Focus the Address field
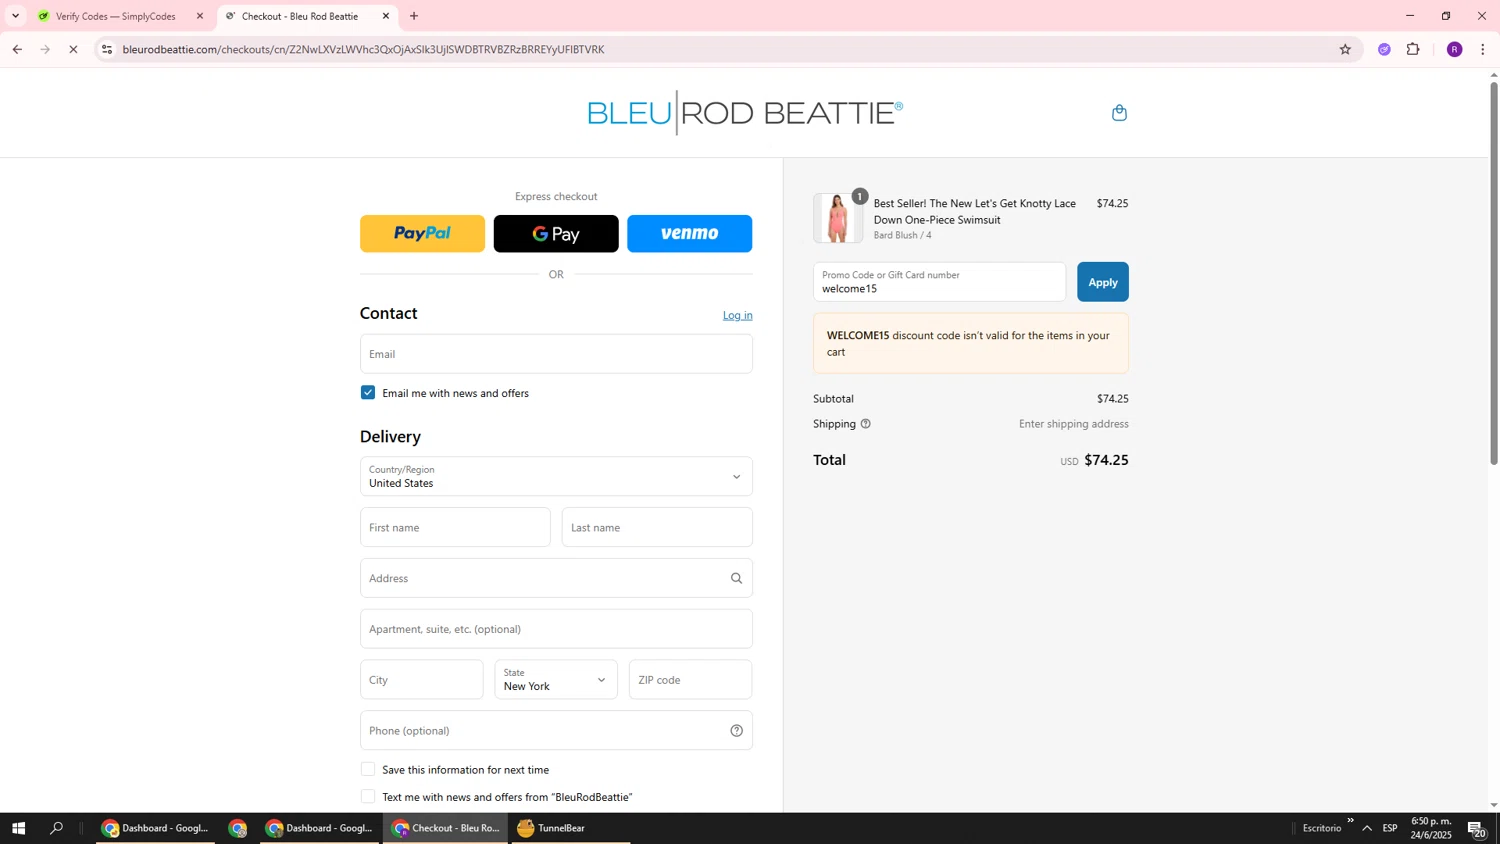 coord(556,578)
